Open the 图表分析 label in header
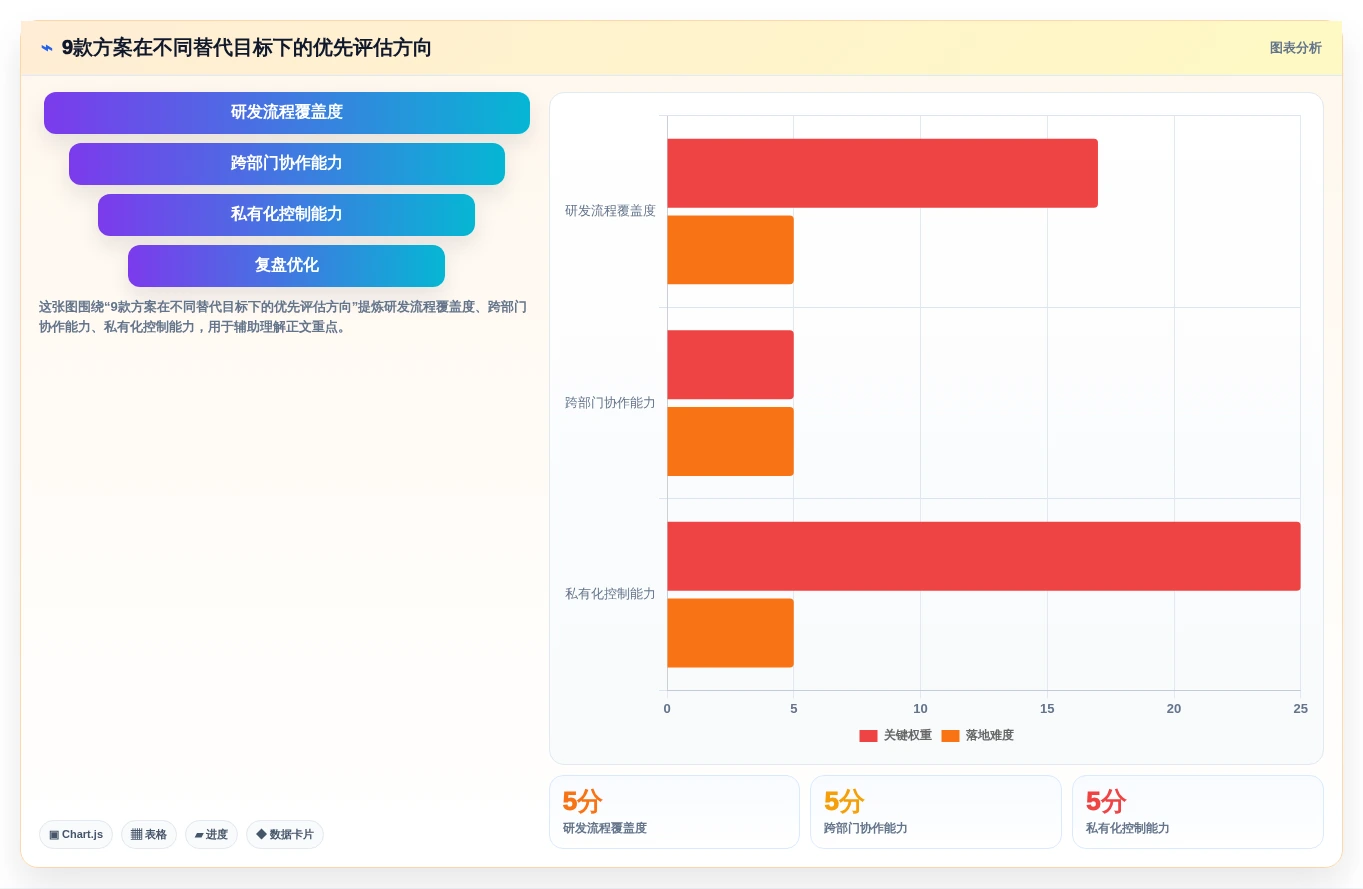 point(1295,48)
